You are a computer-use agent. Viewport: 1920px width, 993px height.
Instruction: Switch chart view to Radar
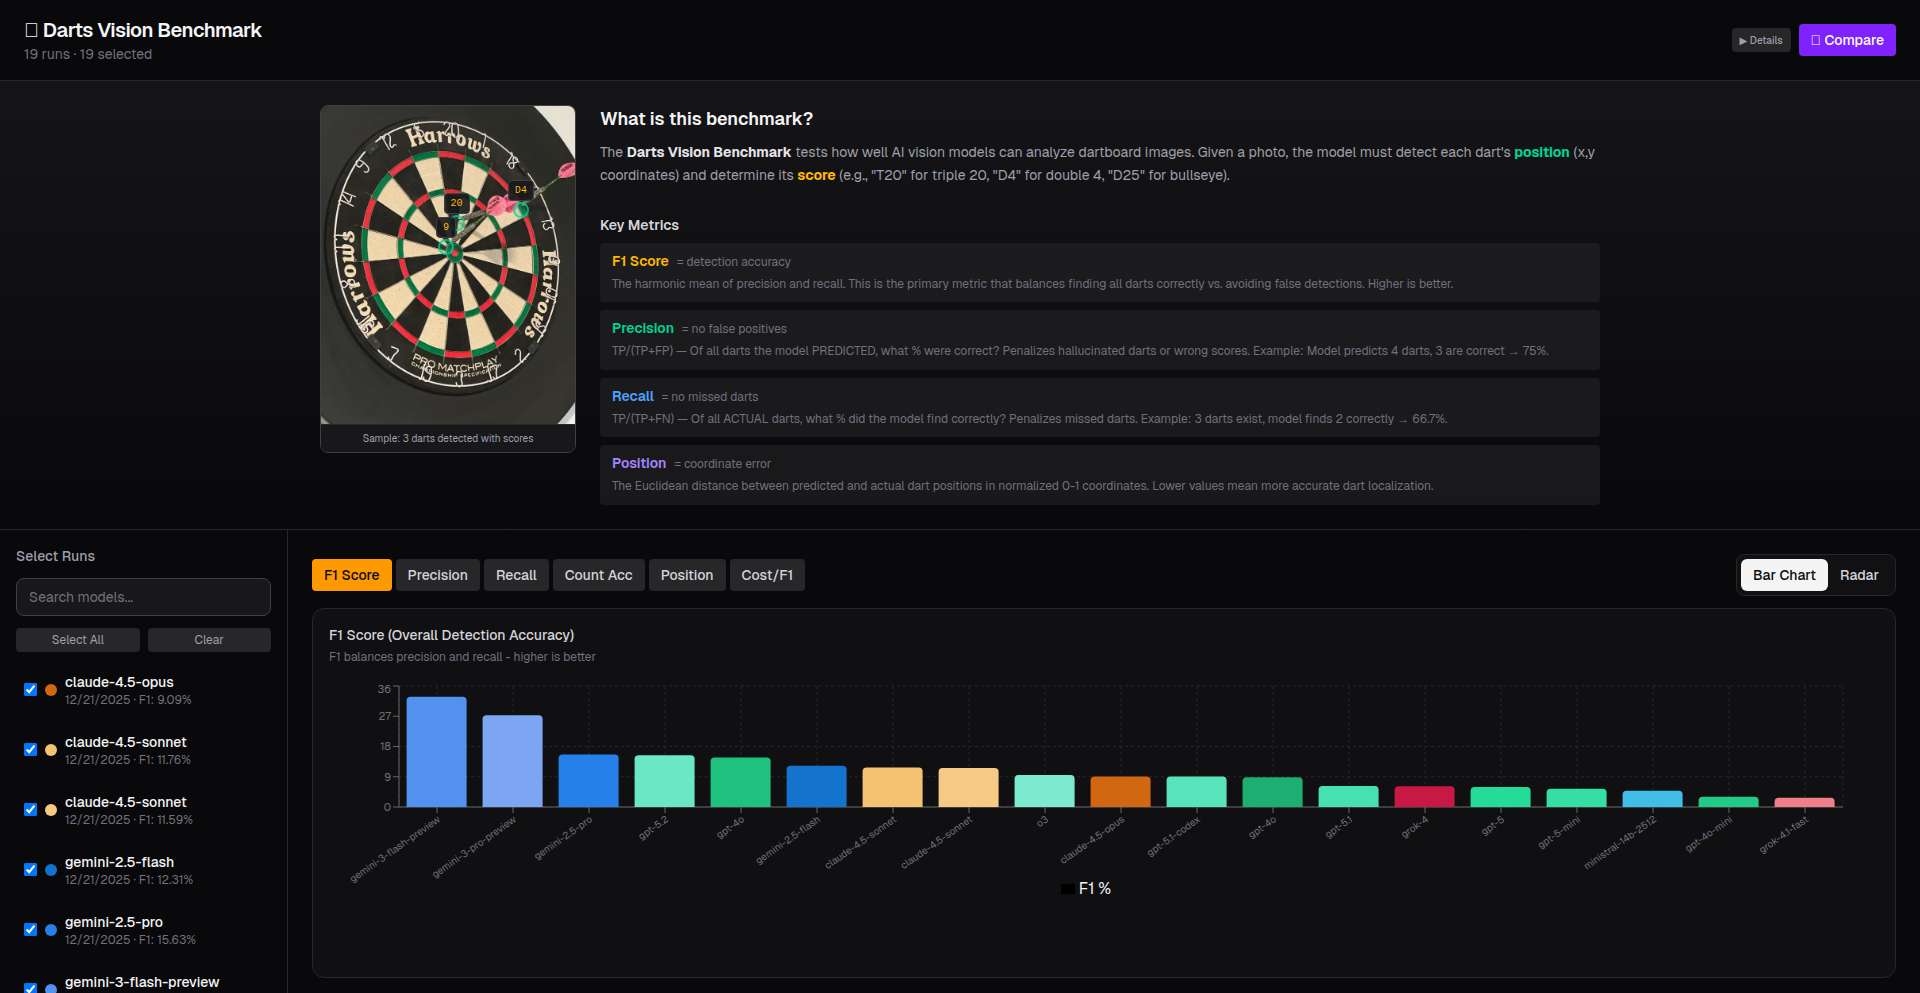click(1858, 575)
